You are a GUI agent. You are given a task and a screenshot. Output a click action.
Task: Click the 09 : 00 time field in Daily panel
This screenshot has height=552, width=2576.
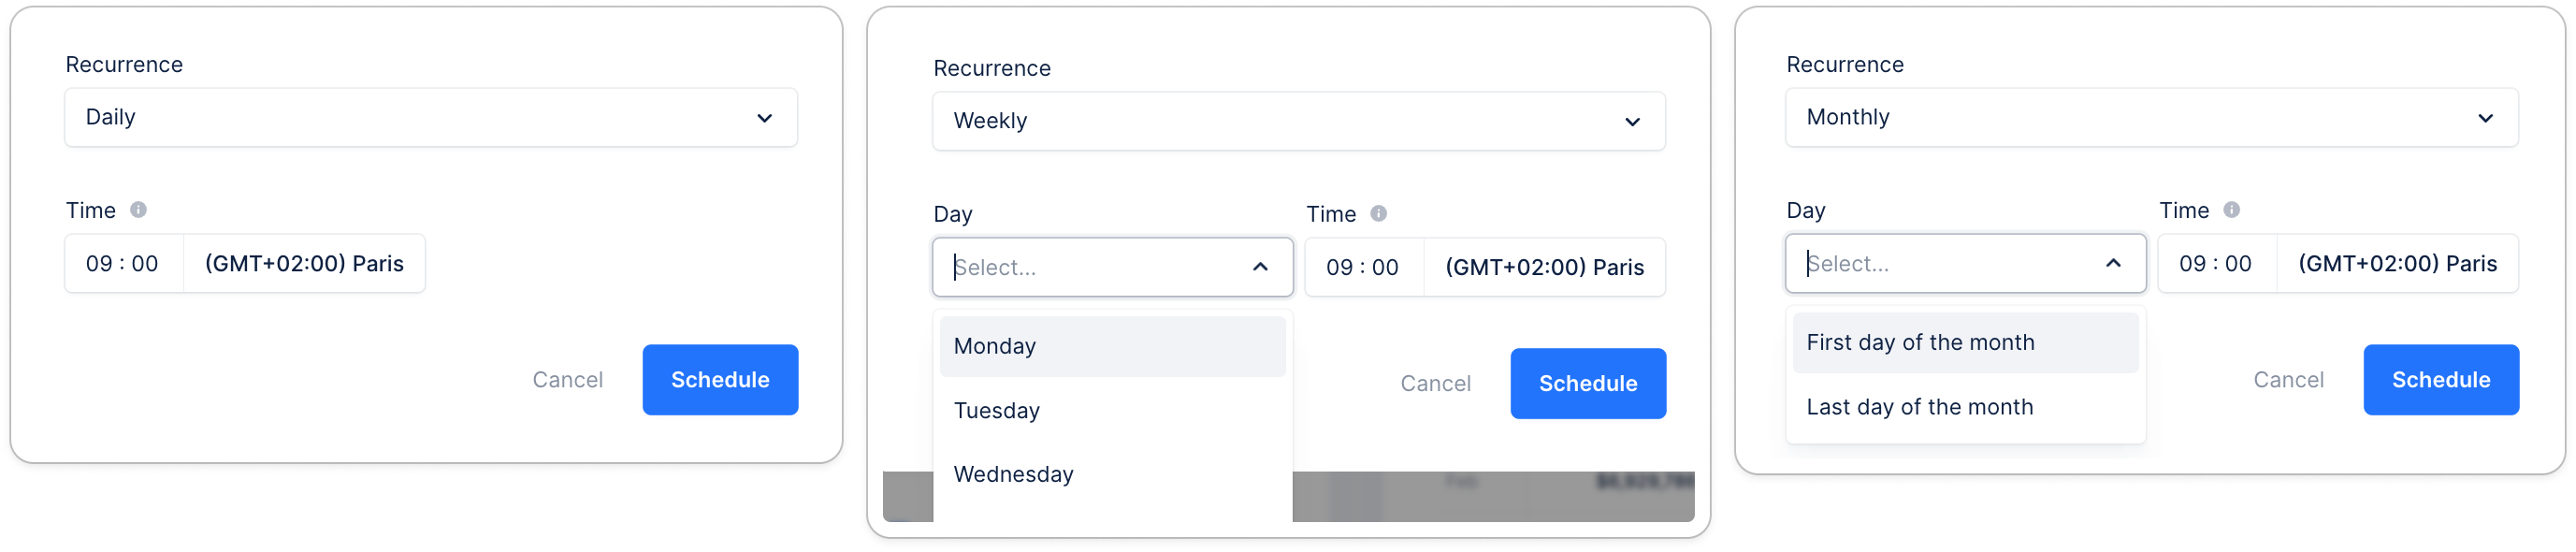pos(124,264)
